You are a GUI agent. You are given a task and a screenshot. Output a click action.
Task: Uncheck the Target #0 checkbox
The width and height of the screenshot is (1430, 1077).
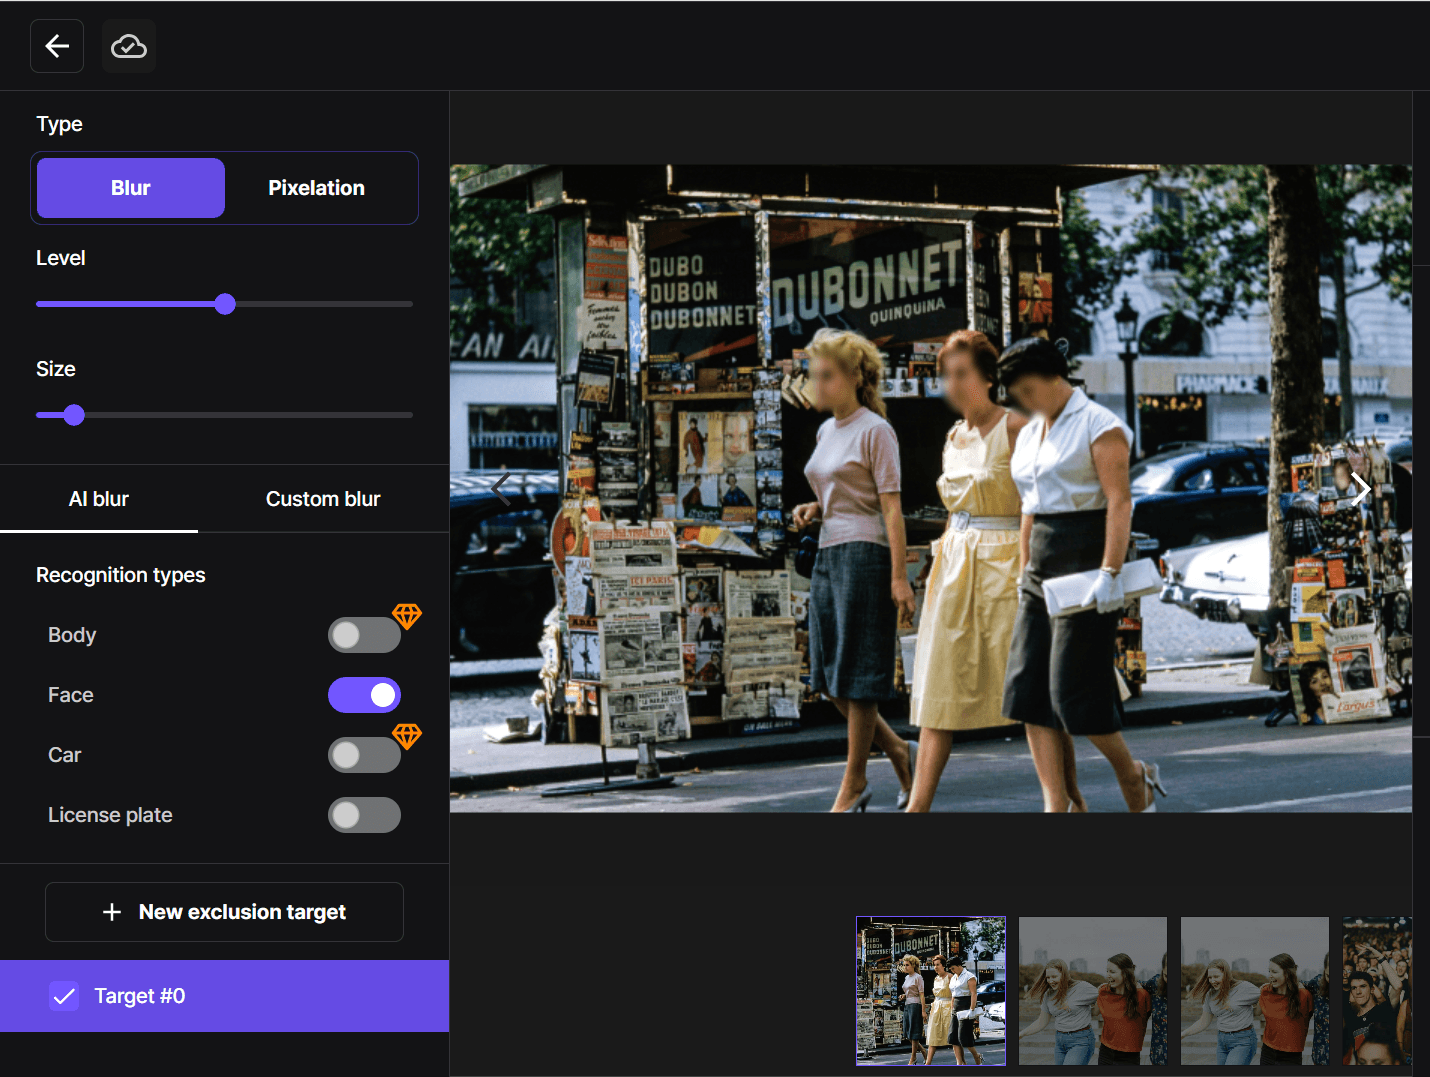pos(64,996)
